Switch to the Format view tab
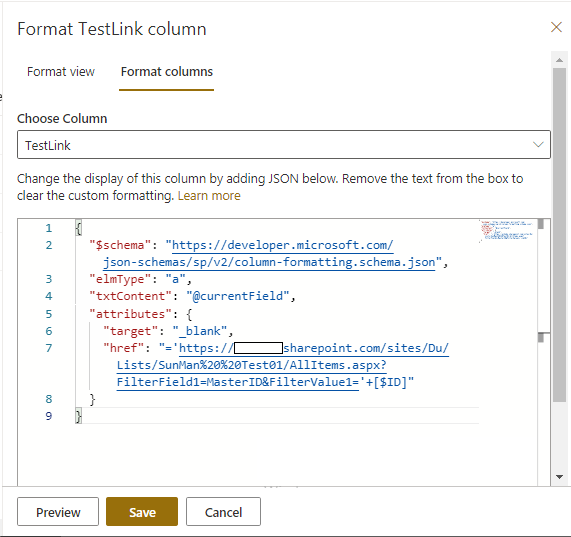571x537 pixels. (x=61, y=72)
